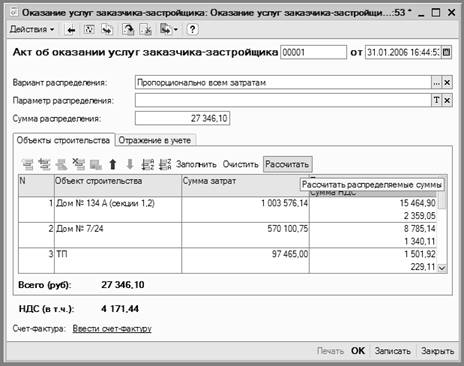This screenshot has width=464, height=366.
Task: Click the delete row icon in table toolbar
Action: click(79, 164)
